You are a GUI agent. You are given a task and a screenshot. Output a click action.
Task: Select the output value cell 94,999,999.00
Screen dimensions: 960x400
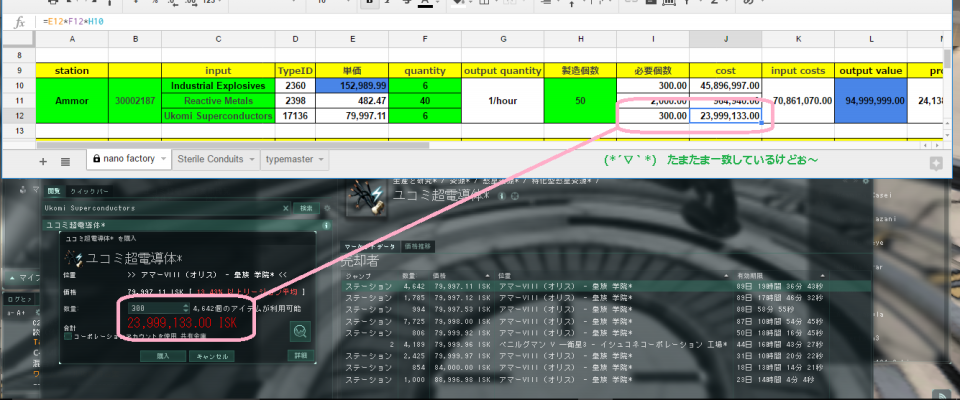[x=871, y=100]
